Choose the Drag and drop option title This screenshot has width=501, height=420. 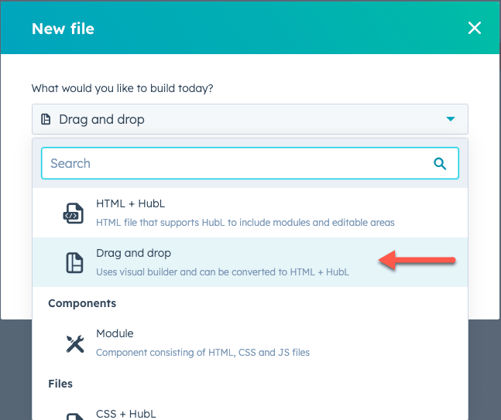coord(133,253)
